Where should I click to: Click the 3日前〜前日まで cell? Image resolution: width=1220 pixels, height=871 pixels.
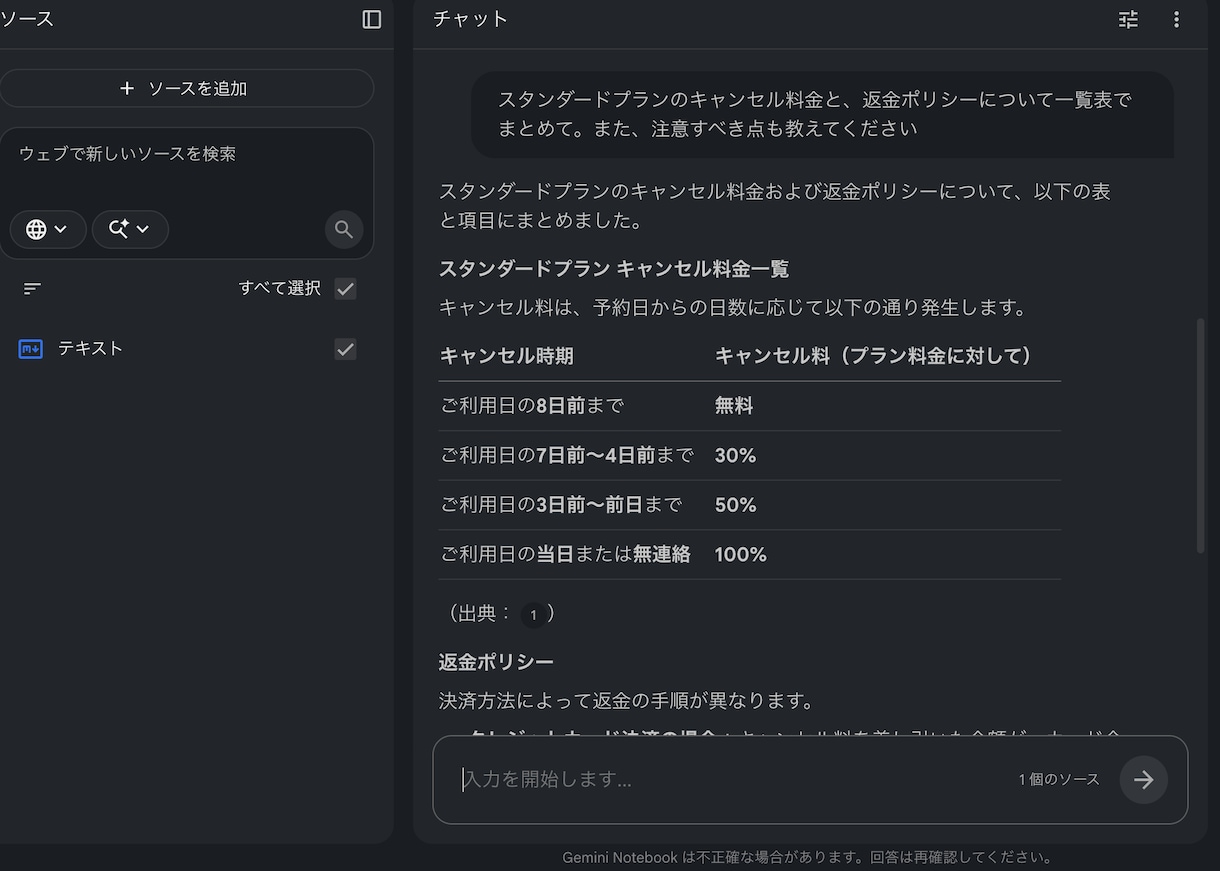tap(561, 505)
